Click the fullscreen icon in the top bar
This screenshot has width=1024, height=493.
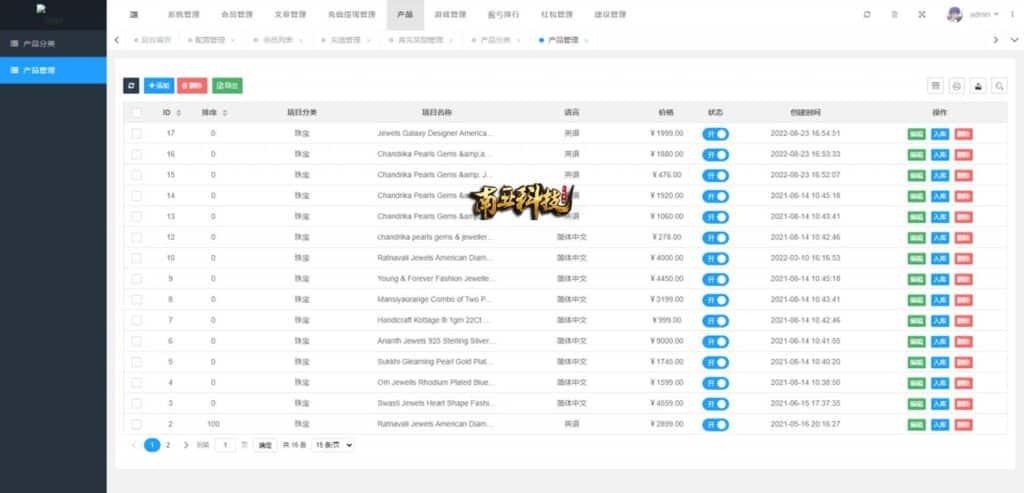(921, 15)
